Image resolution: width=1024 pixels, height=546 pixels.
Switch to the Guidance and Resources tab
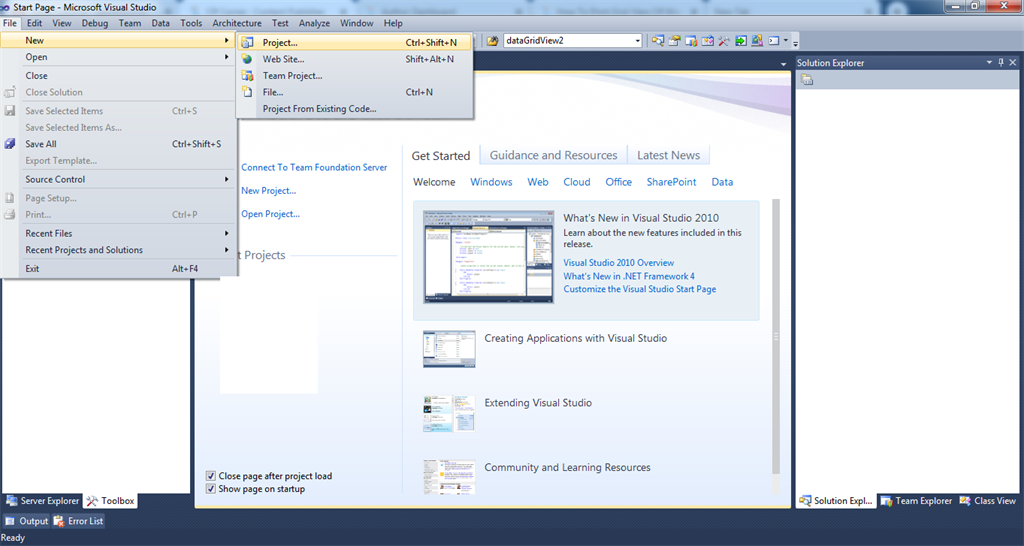553,155
